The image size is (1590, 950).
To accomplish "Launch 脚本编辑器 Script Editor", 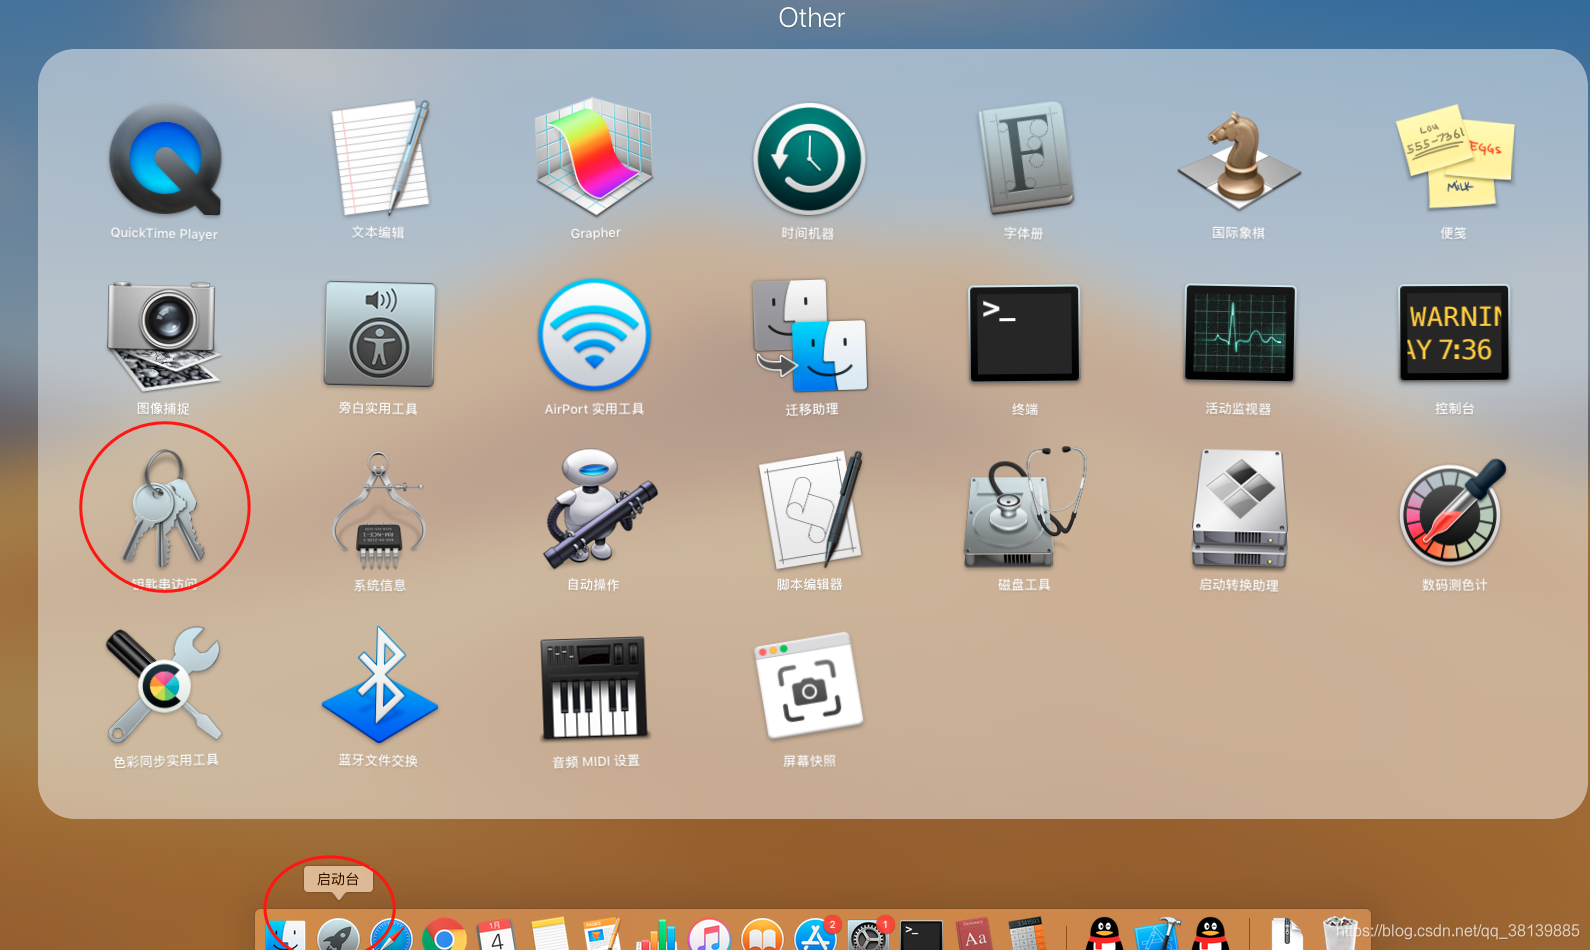I will point(811,510).
